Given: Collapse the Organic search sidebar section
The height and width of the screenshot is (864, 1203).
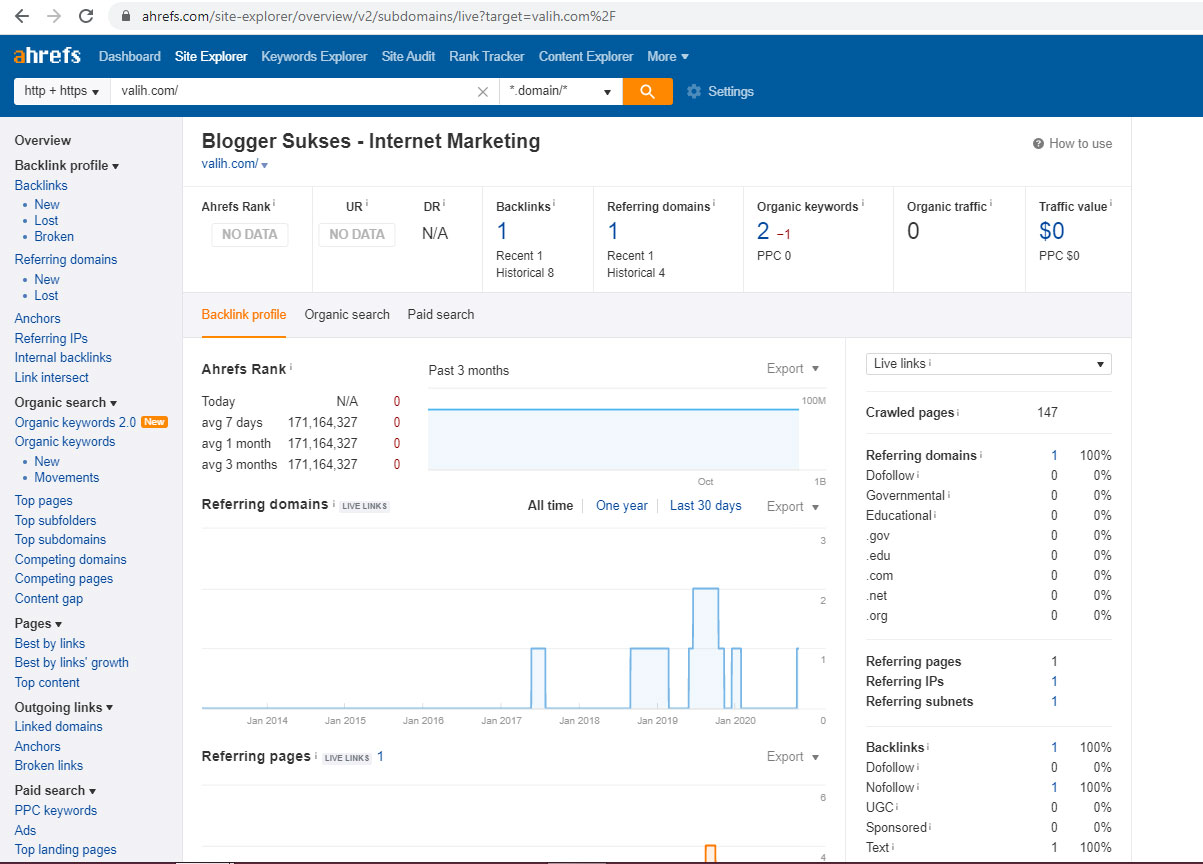Looking at the screenshot, I should click(x=65, y=403).
